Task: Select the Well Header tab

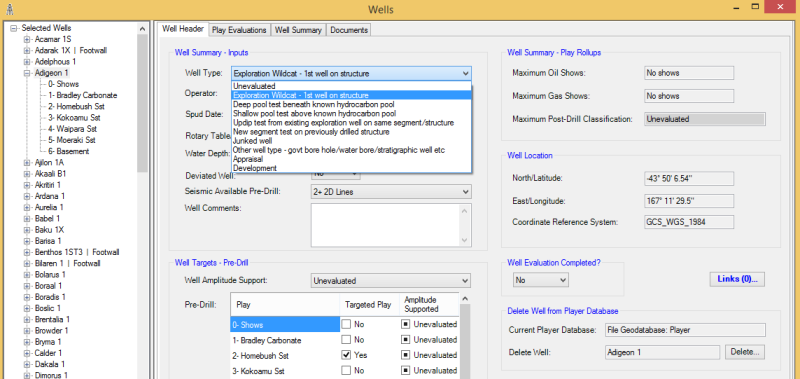Action: click(x=183, y=29)
